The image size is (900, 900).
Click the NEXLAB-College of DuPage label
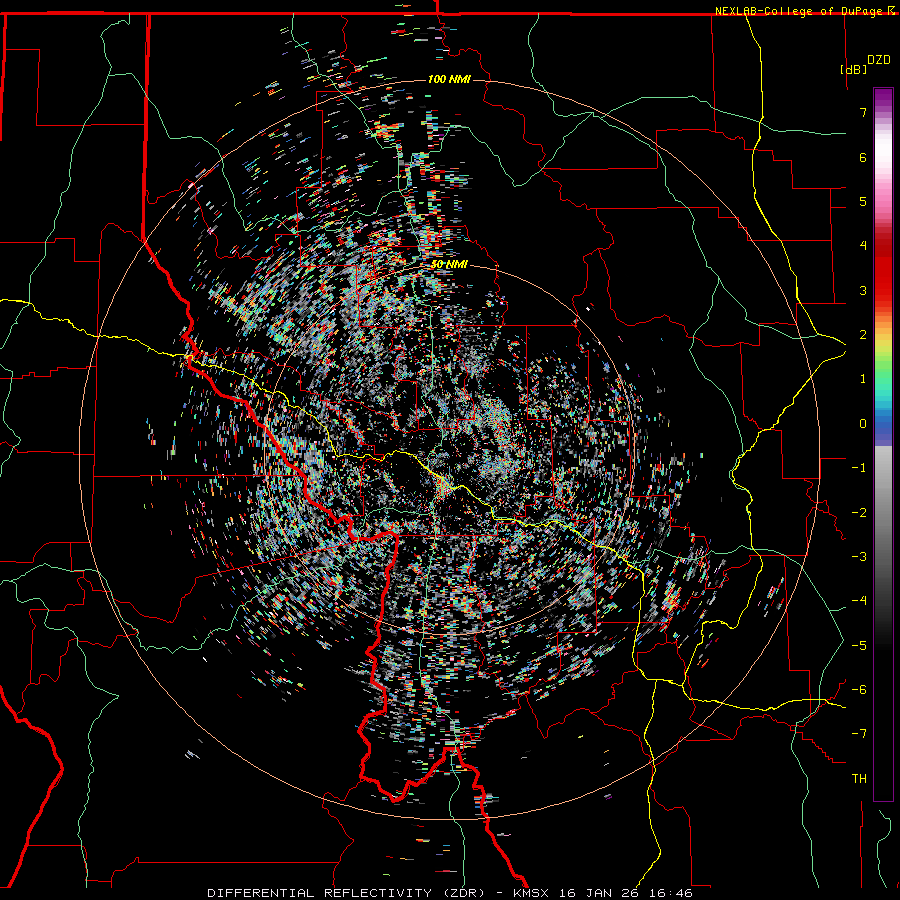click(798, 11)
